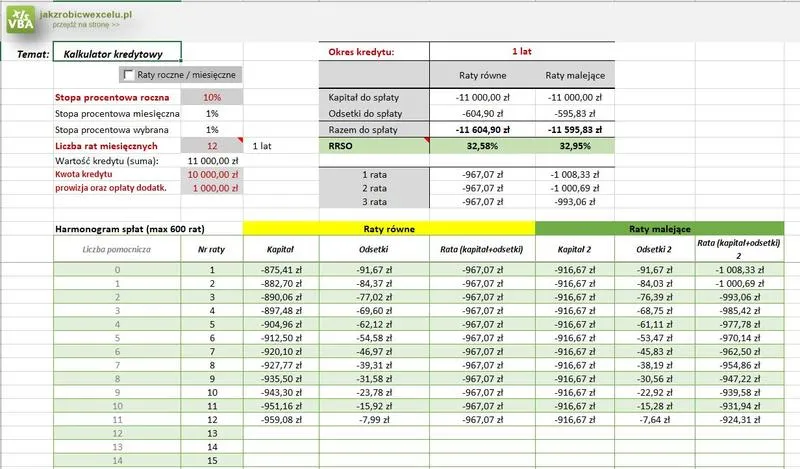Toggle the 'Raty roczne / miesięczne' checkbox

click(128, 75)
